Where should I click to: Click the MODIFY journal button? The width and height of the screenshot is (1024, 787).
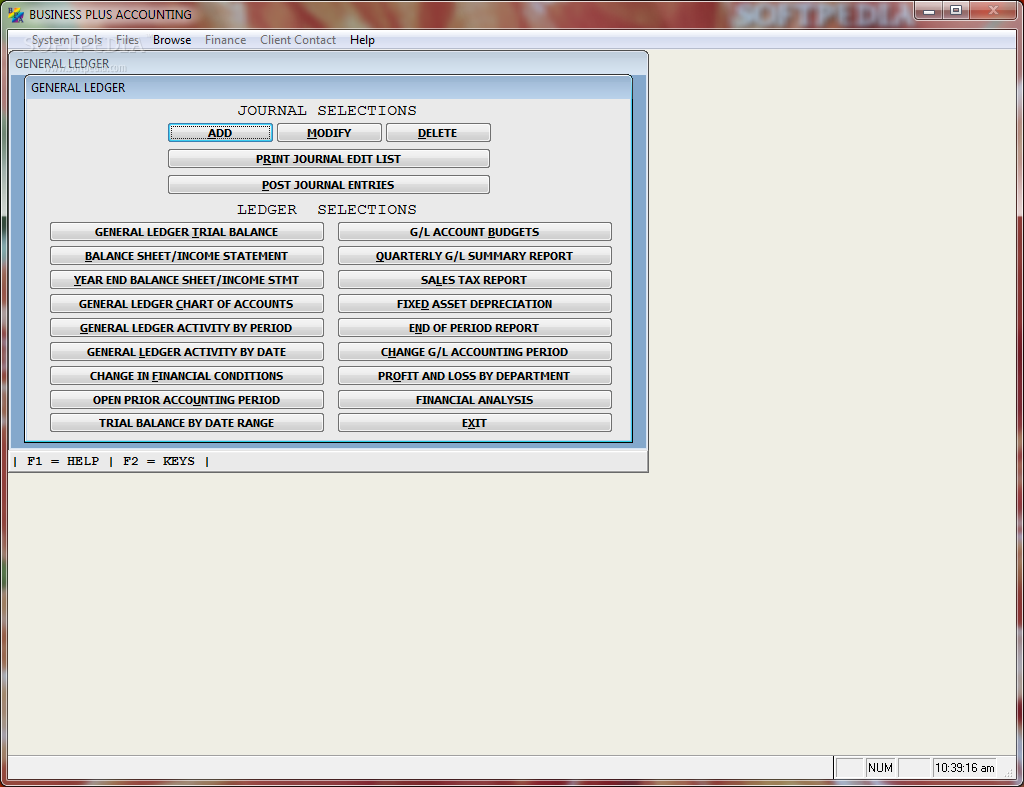pyautogui.click(x=329, y=133)
